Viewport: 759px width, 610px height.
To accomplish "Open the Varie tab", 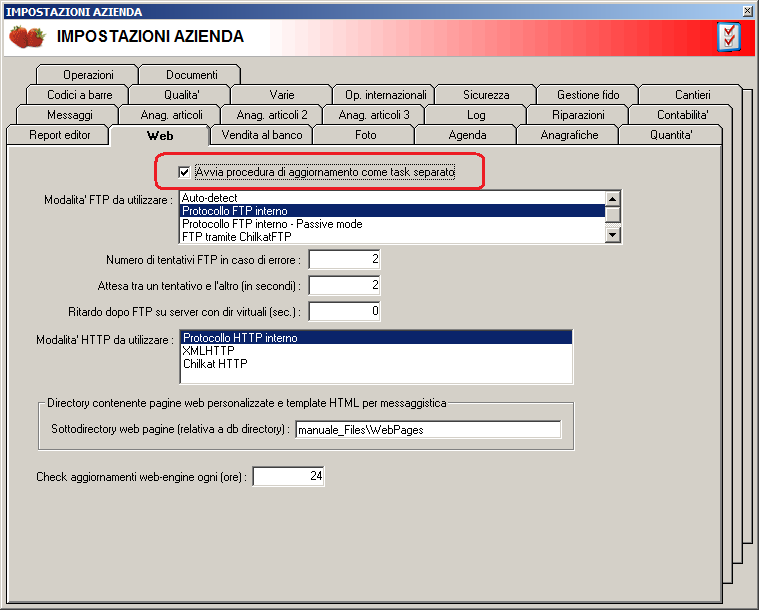I will pyautogui.click(x=282, y=95).
